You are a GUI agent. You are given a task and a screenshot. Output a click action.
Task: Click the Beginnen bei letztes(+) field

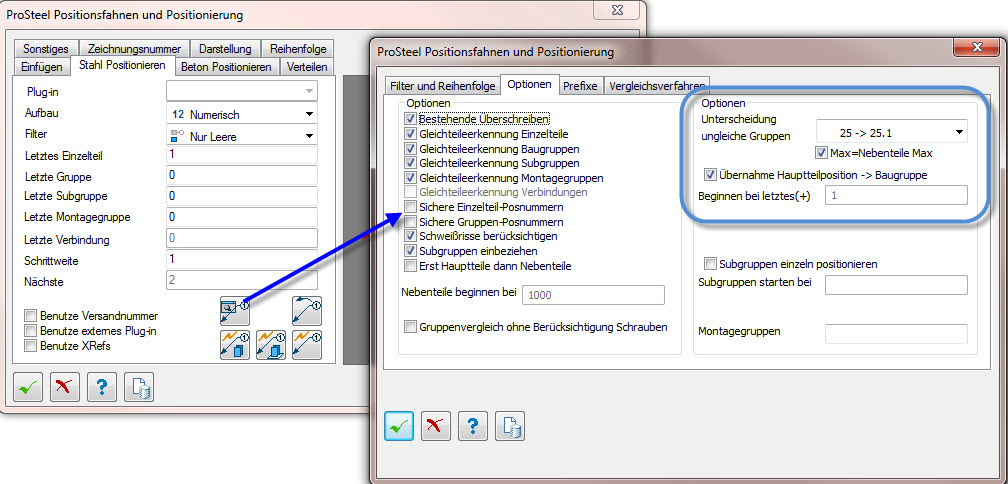click(x=896, y=195)
